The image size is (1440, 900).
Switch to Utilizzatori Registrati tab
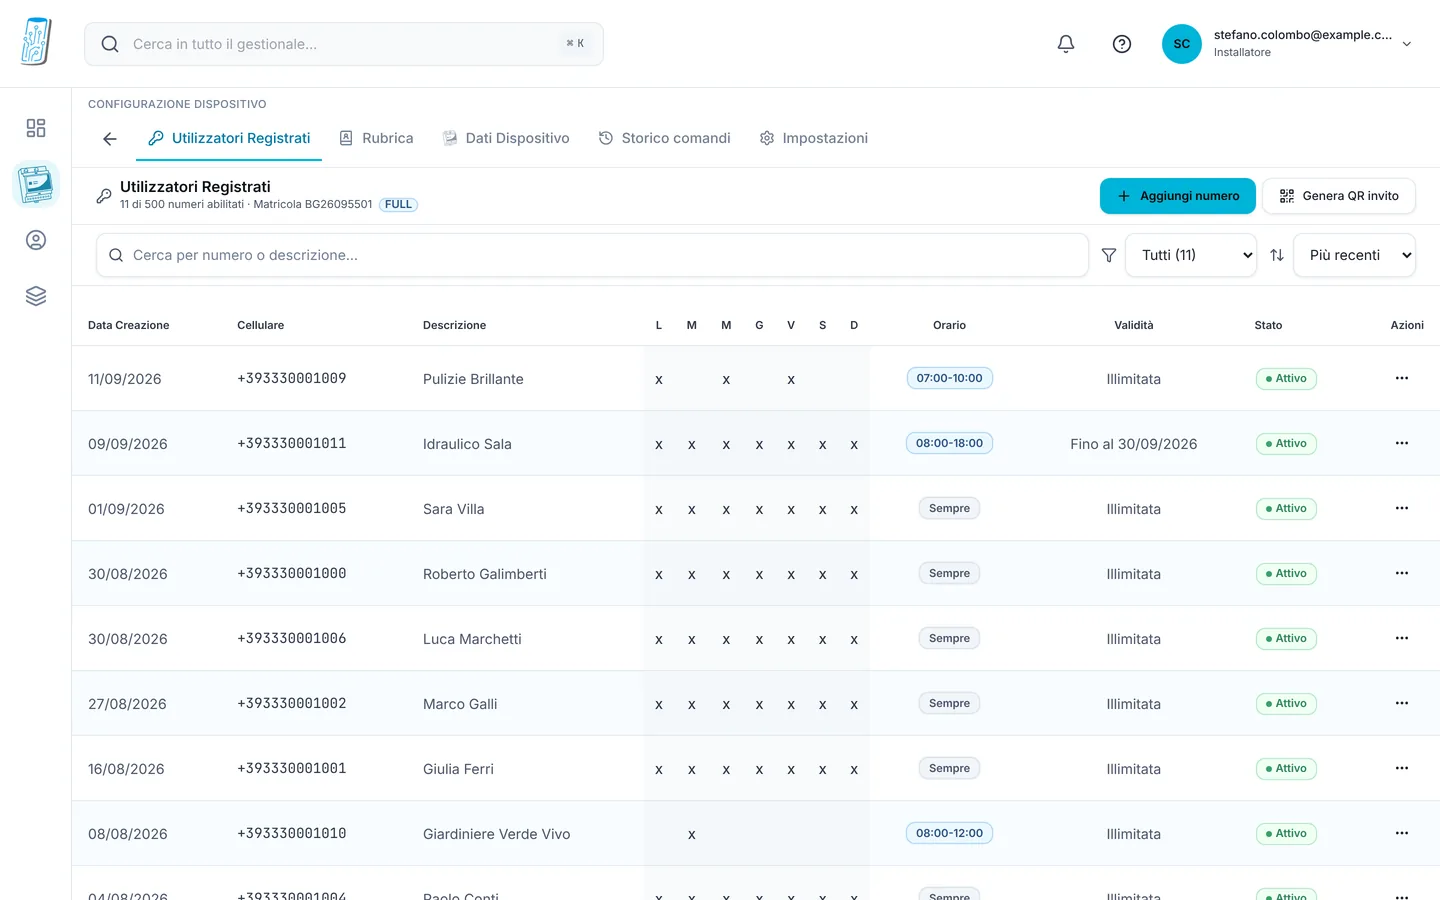(229, 138)
